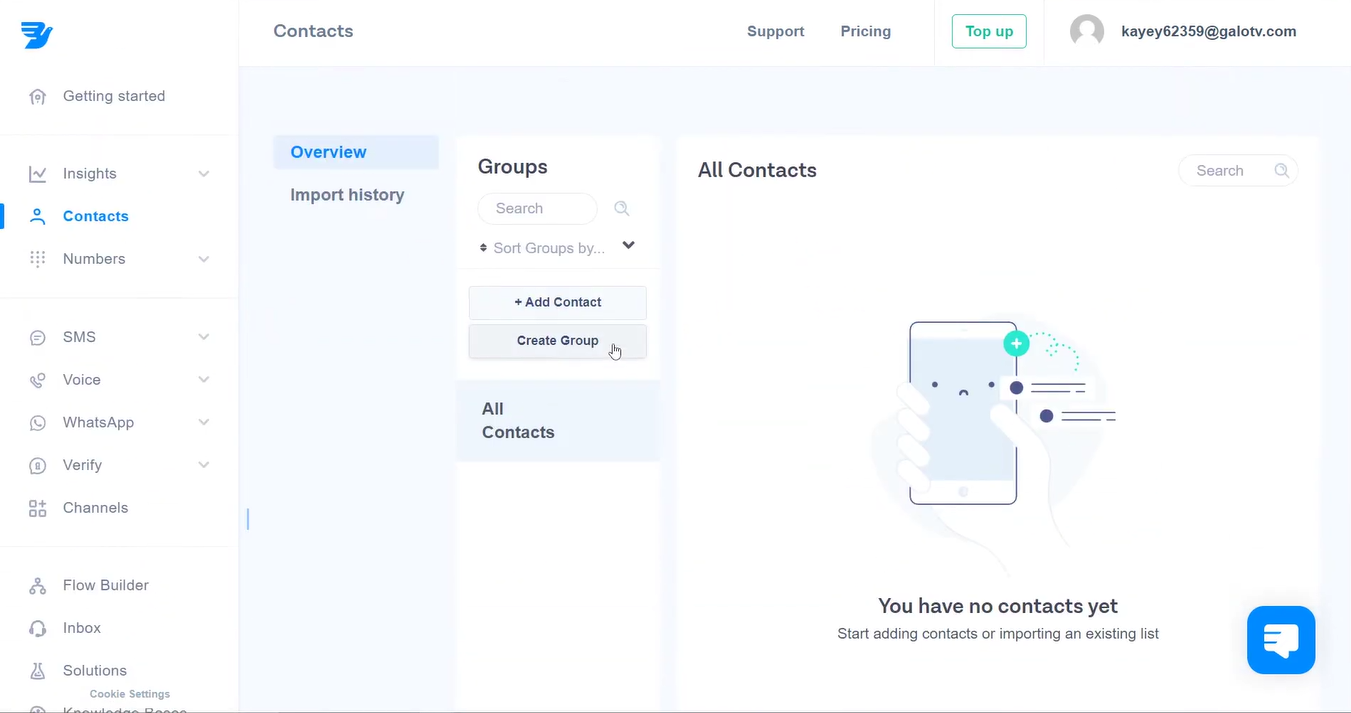The width and height of the screenshot is (1351, 713).
Task: Click the SMS sidebar label
Action: point(79,337)
